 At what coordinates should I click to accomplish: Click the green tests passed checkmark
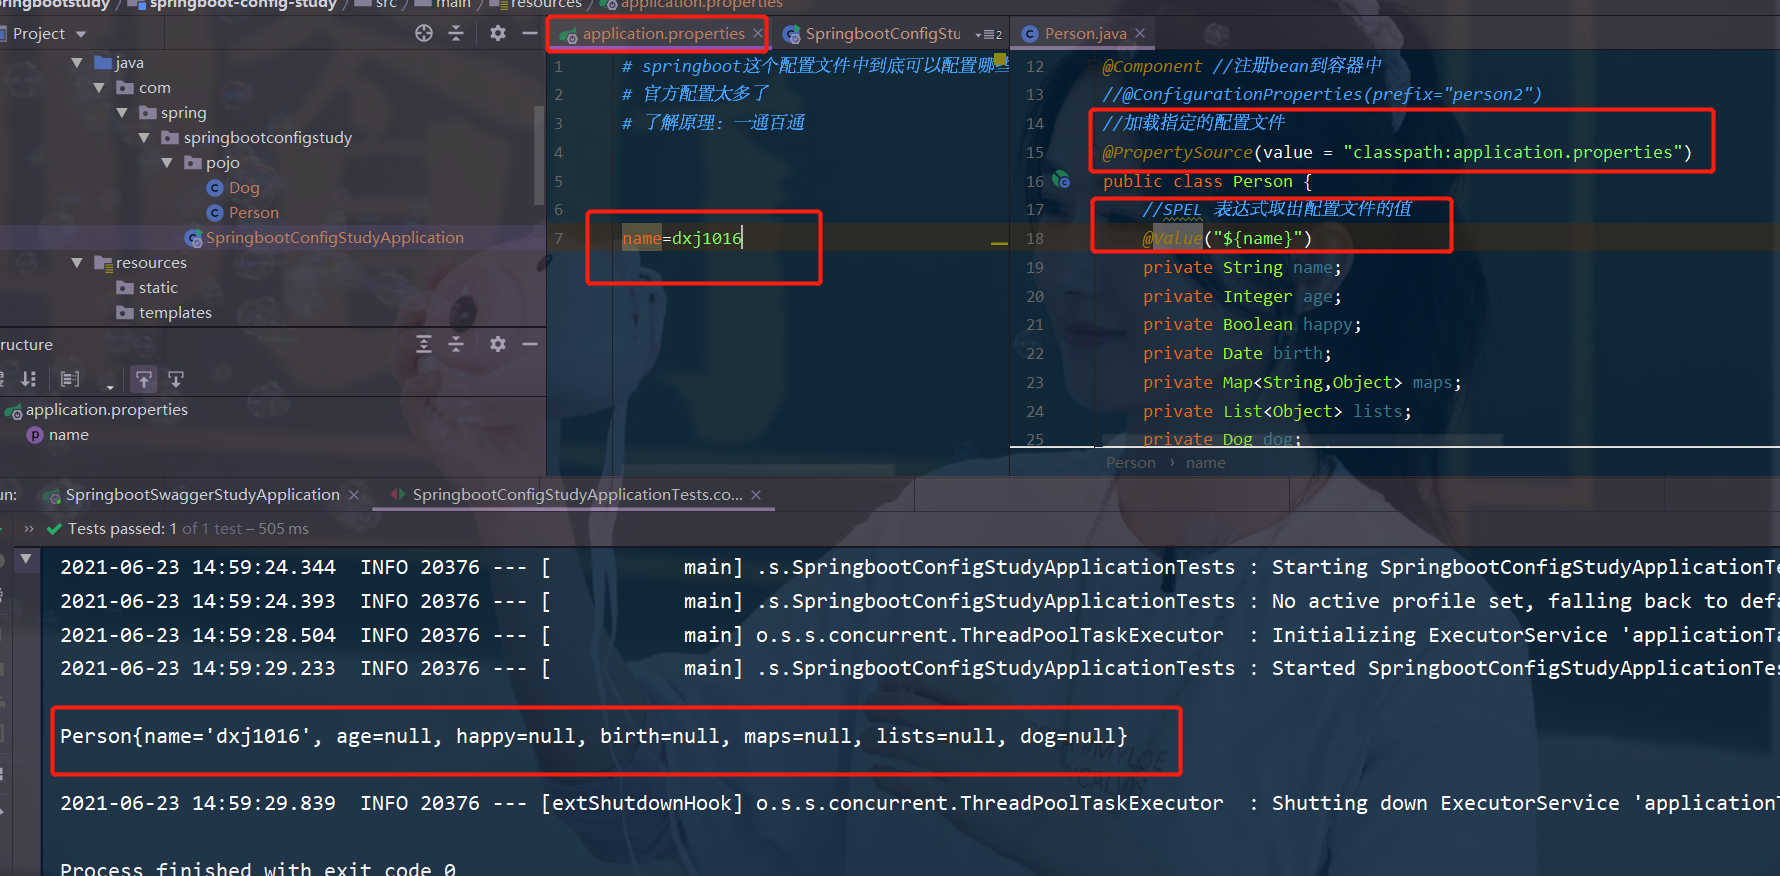tap(54, 529)
